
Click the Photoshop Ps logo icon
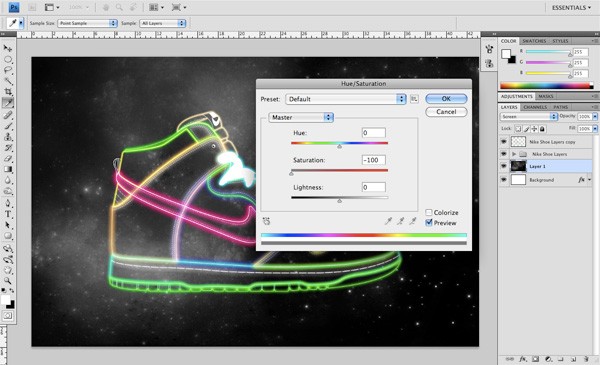(x=14, y=7)
